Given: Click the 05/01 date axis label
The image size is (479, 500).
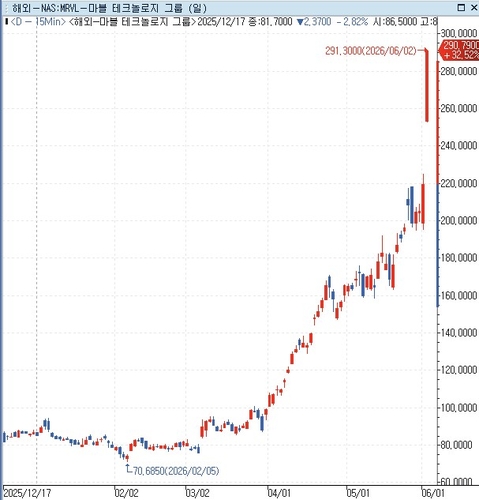Looking at the screenshot, I should coord(358,493).
